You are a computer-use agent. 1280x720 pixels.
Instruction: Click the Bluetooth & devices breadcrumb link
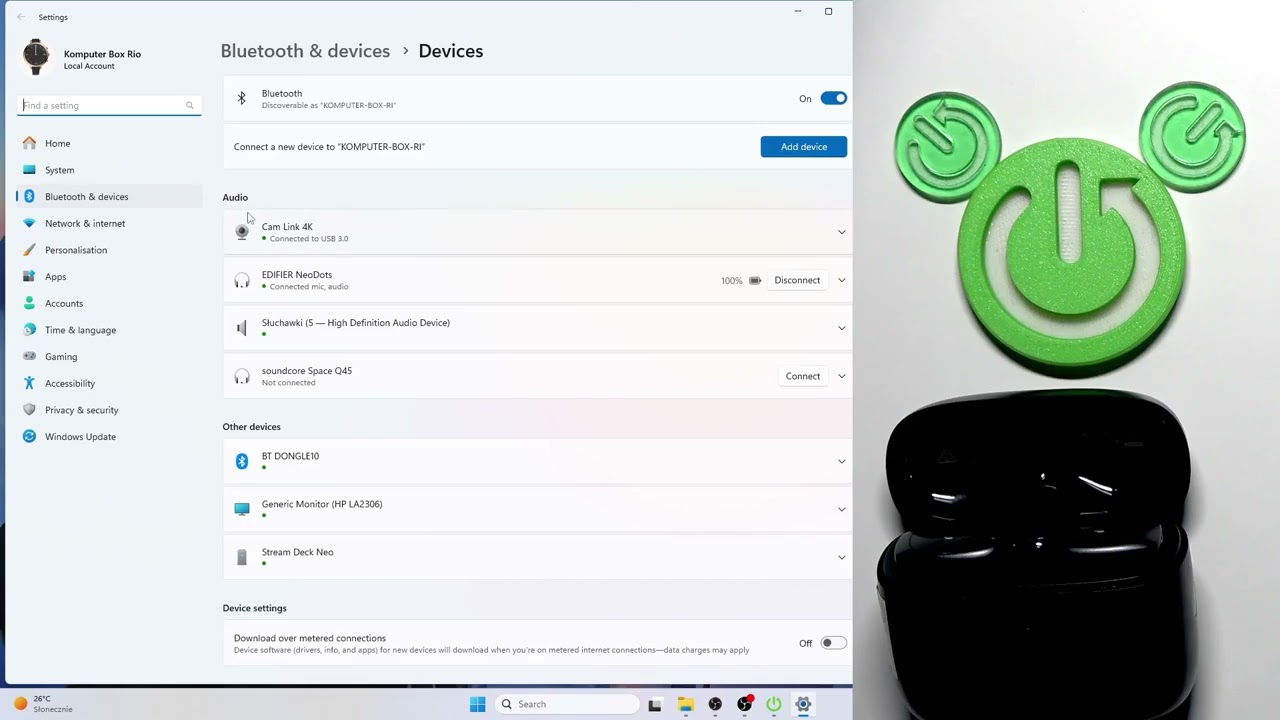(x=305, y=51)
